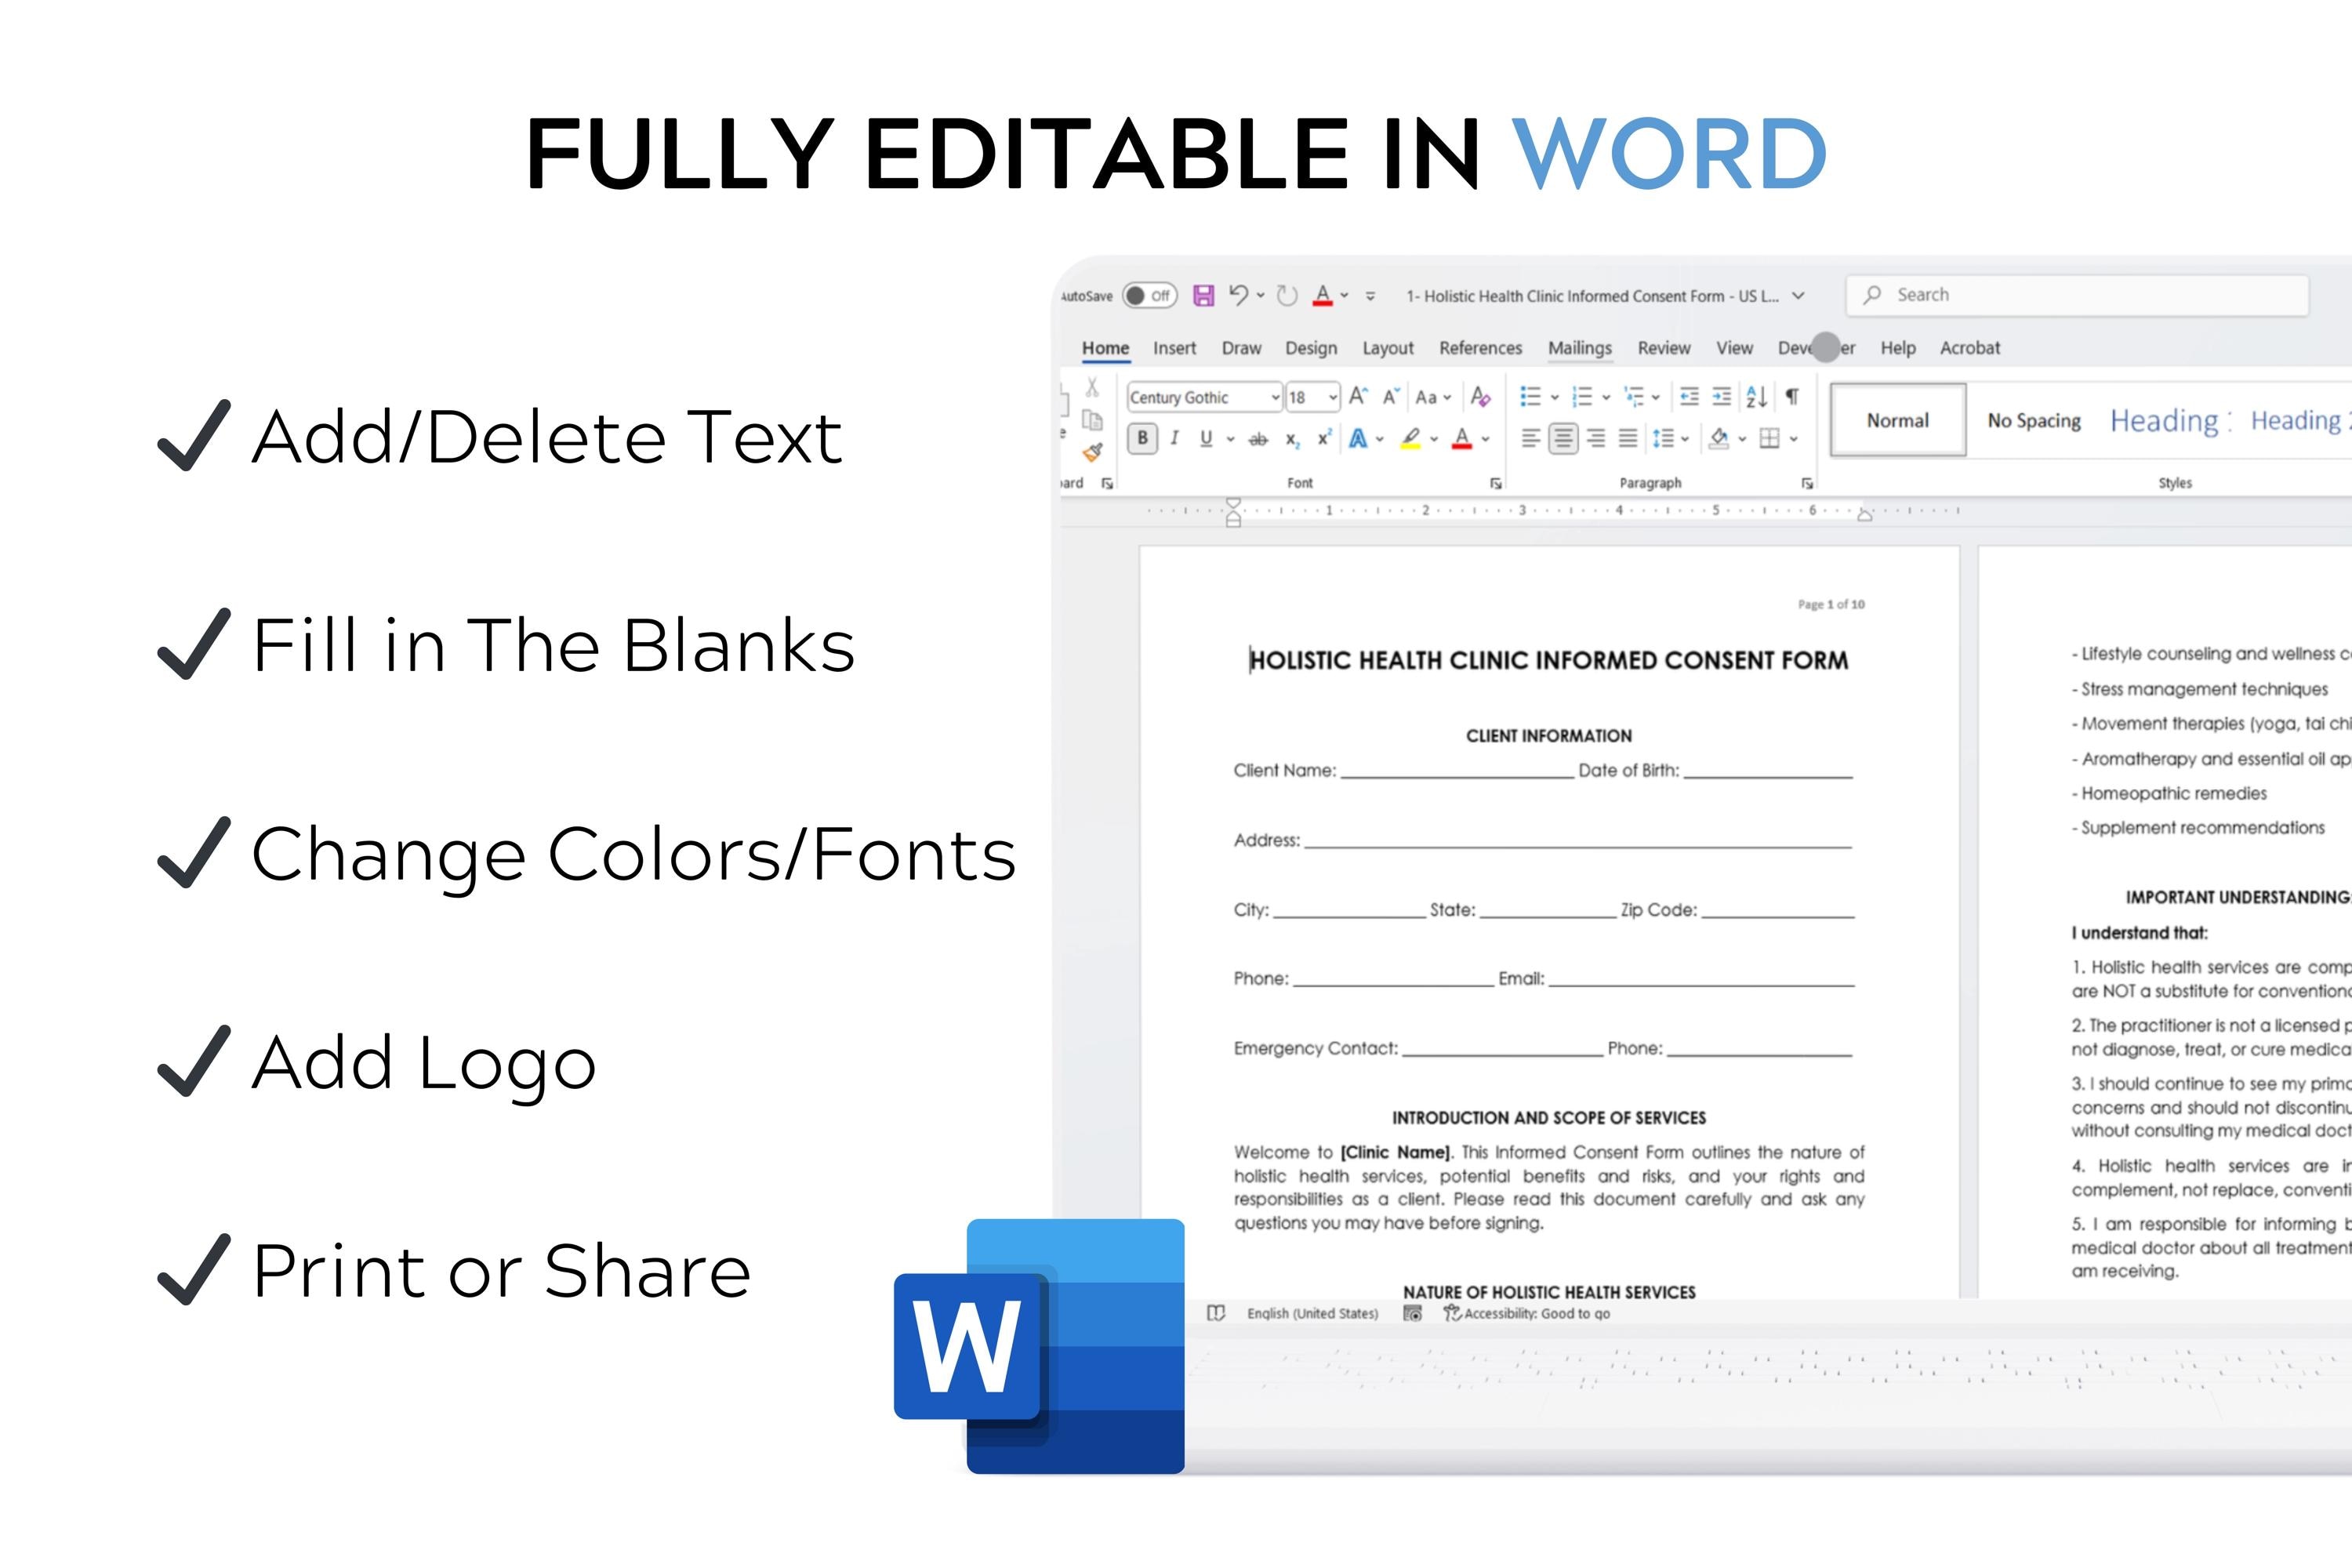This screenshot has width=2352, height=1568.
Task: Toggle Strikethrough formatting
Action: click(x=1258, y=439)
